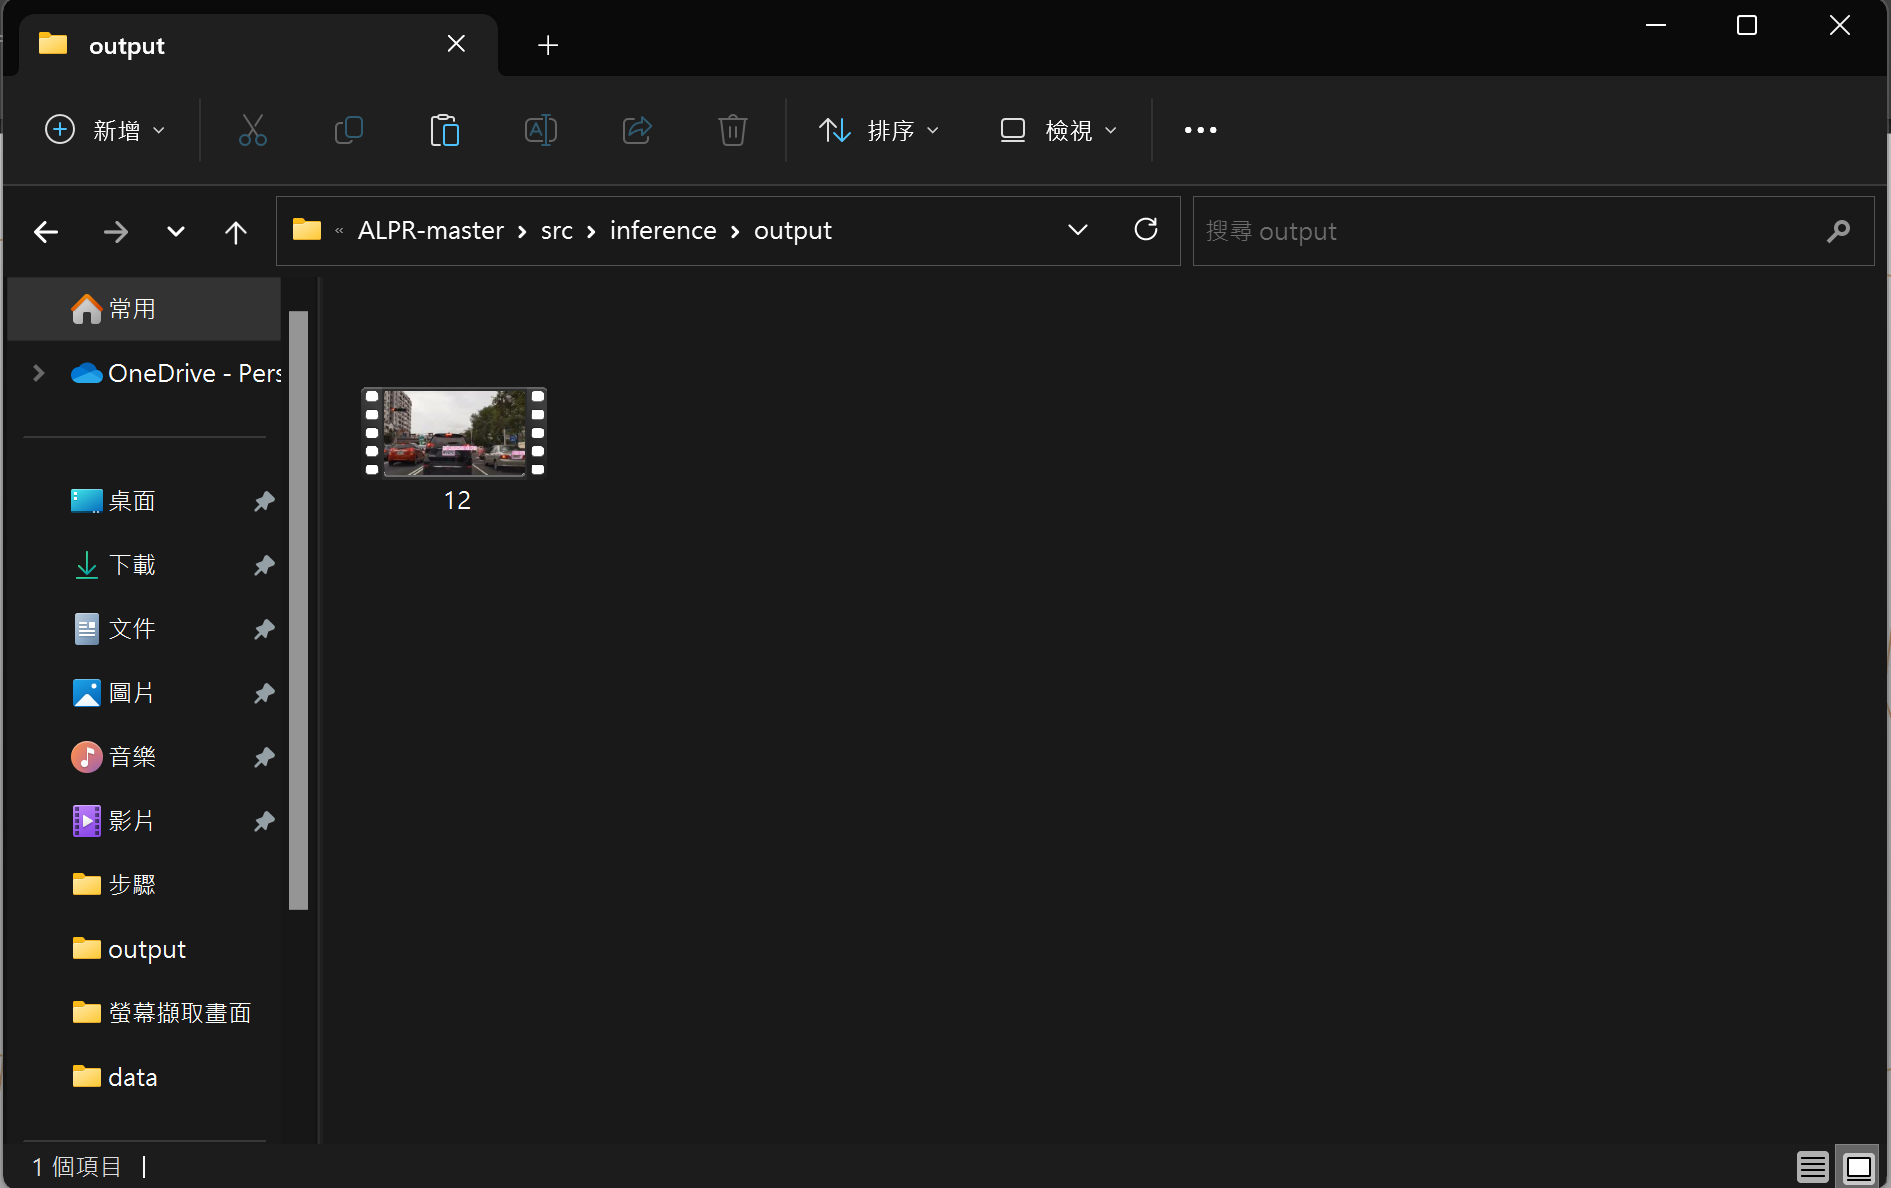The width and height of the screenshot is (1891, 1188).
Task: Open the 檢視 (View) dropdown
Action: pyautogui.click(x=1058, y=130)
